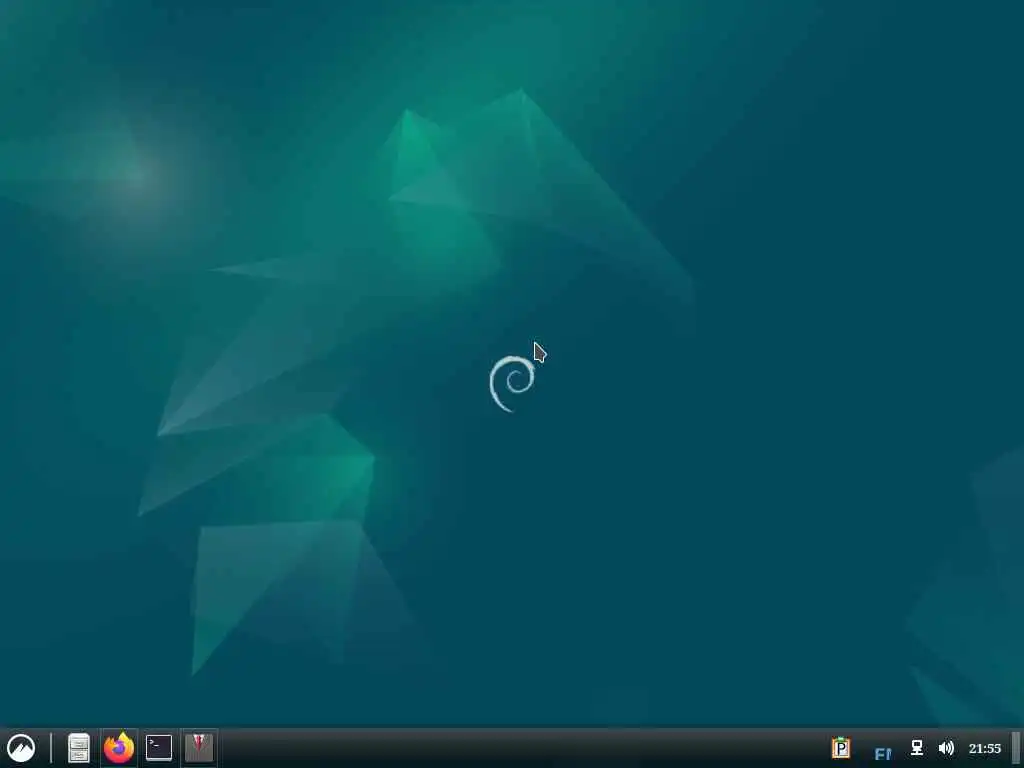The width and height of the screenshot is (1024, 768).
Task: Open the network connection tray icon
Action: point(917,748)
